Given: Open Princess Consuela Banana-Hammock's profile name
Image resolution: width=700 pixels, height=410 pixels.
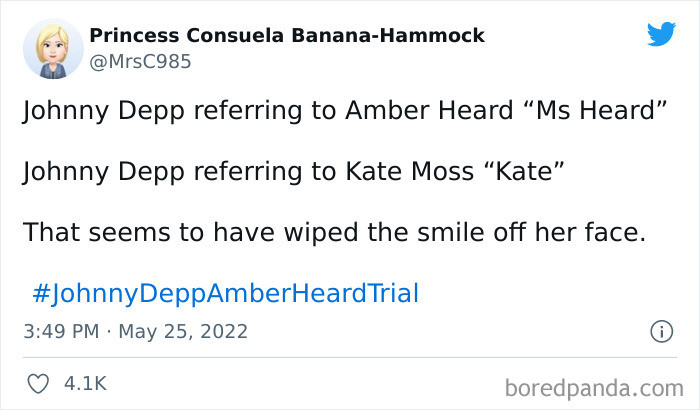Looking at the screenshot, I should click(x=287, y=35).
